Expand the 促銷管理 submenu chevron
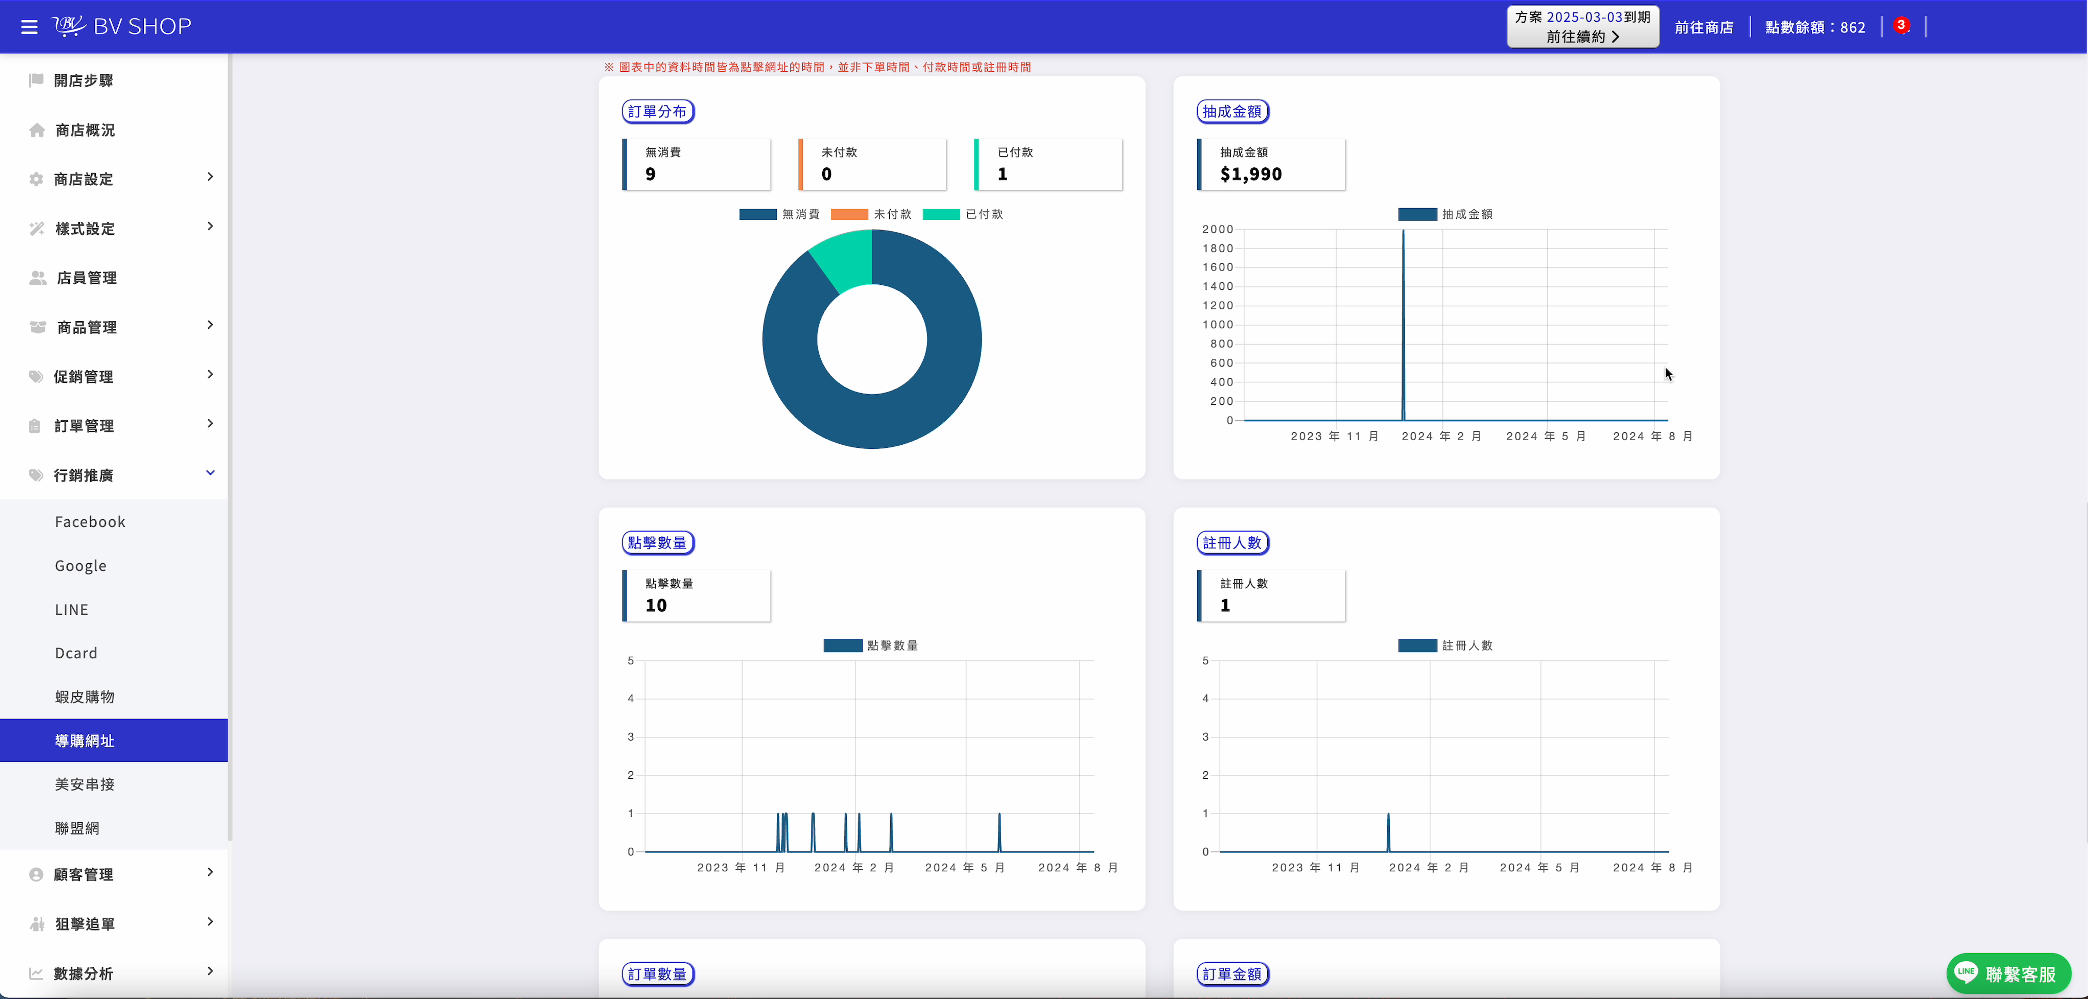The image size is (2088, 999). point(210,374)
